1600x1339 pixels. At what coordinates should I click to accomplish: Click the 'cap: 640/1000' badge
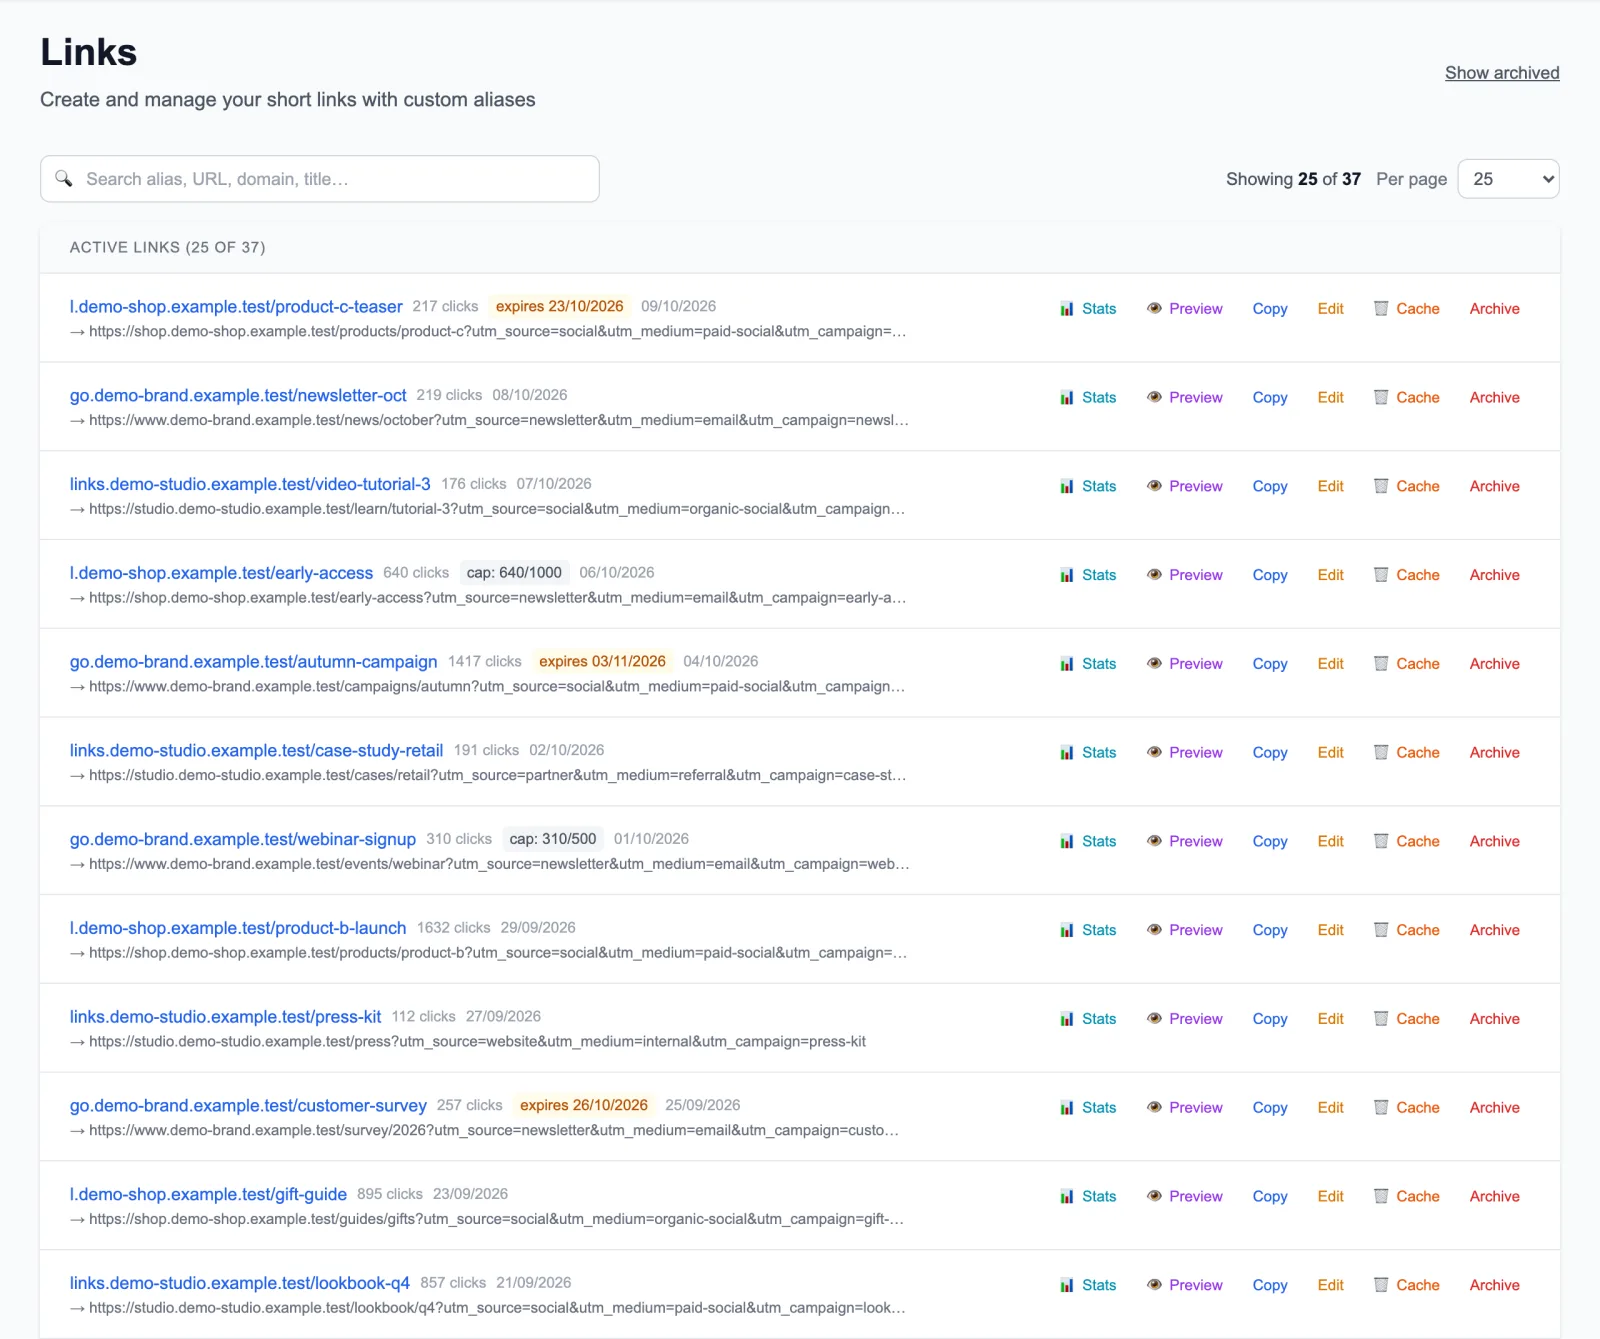point(514,573)
